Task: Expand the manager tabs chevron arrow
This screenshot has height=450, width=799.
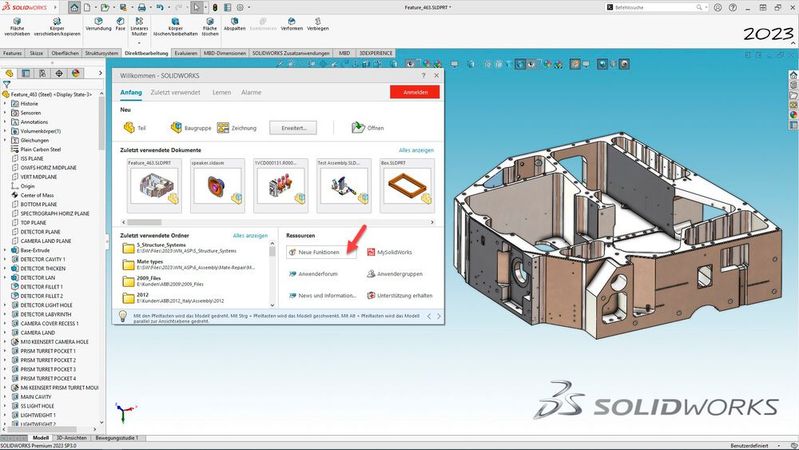Action: point(100,73)
